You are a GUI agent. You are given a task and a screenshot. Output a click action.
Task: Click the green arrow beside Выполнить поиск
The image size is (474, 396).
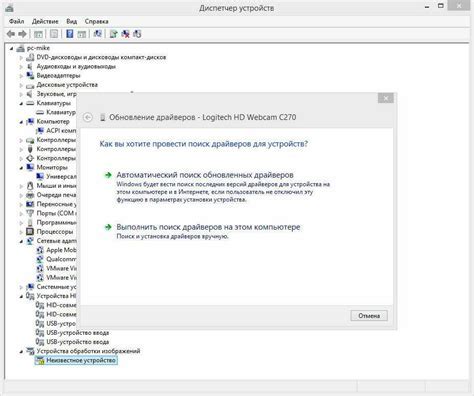pos(108,227)
